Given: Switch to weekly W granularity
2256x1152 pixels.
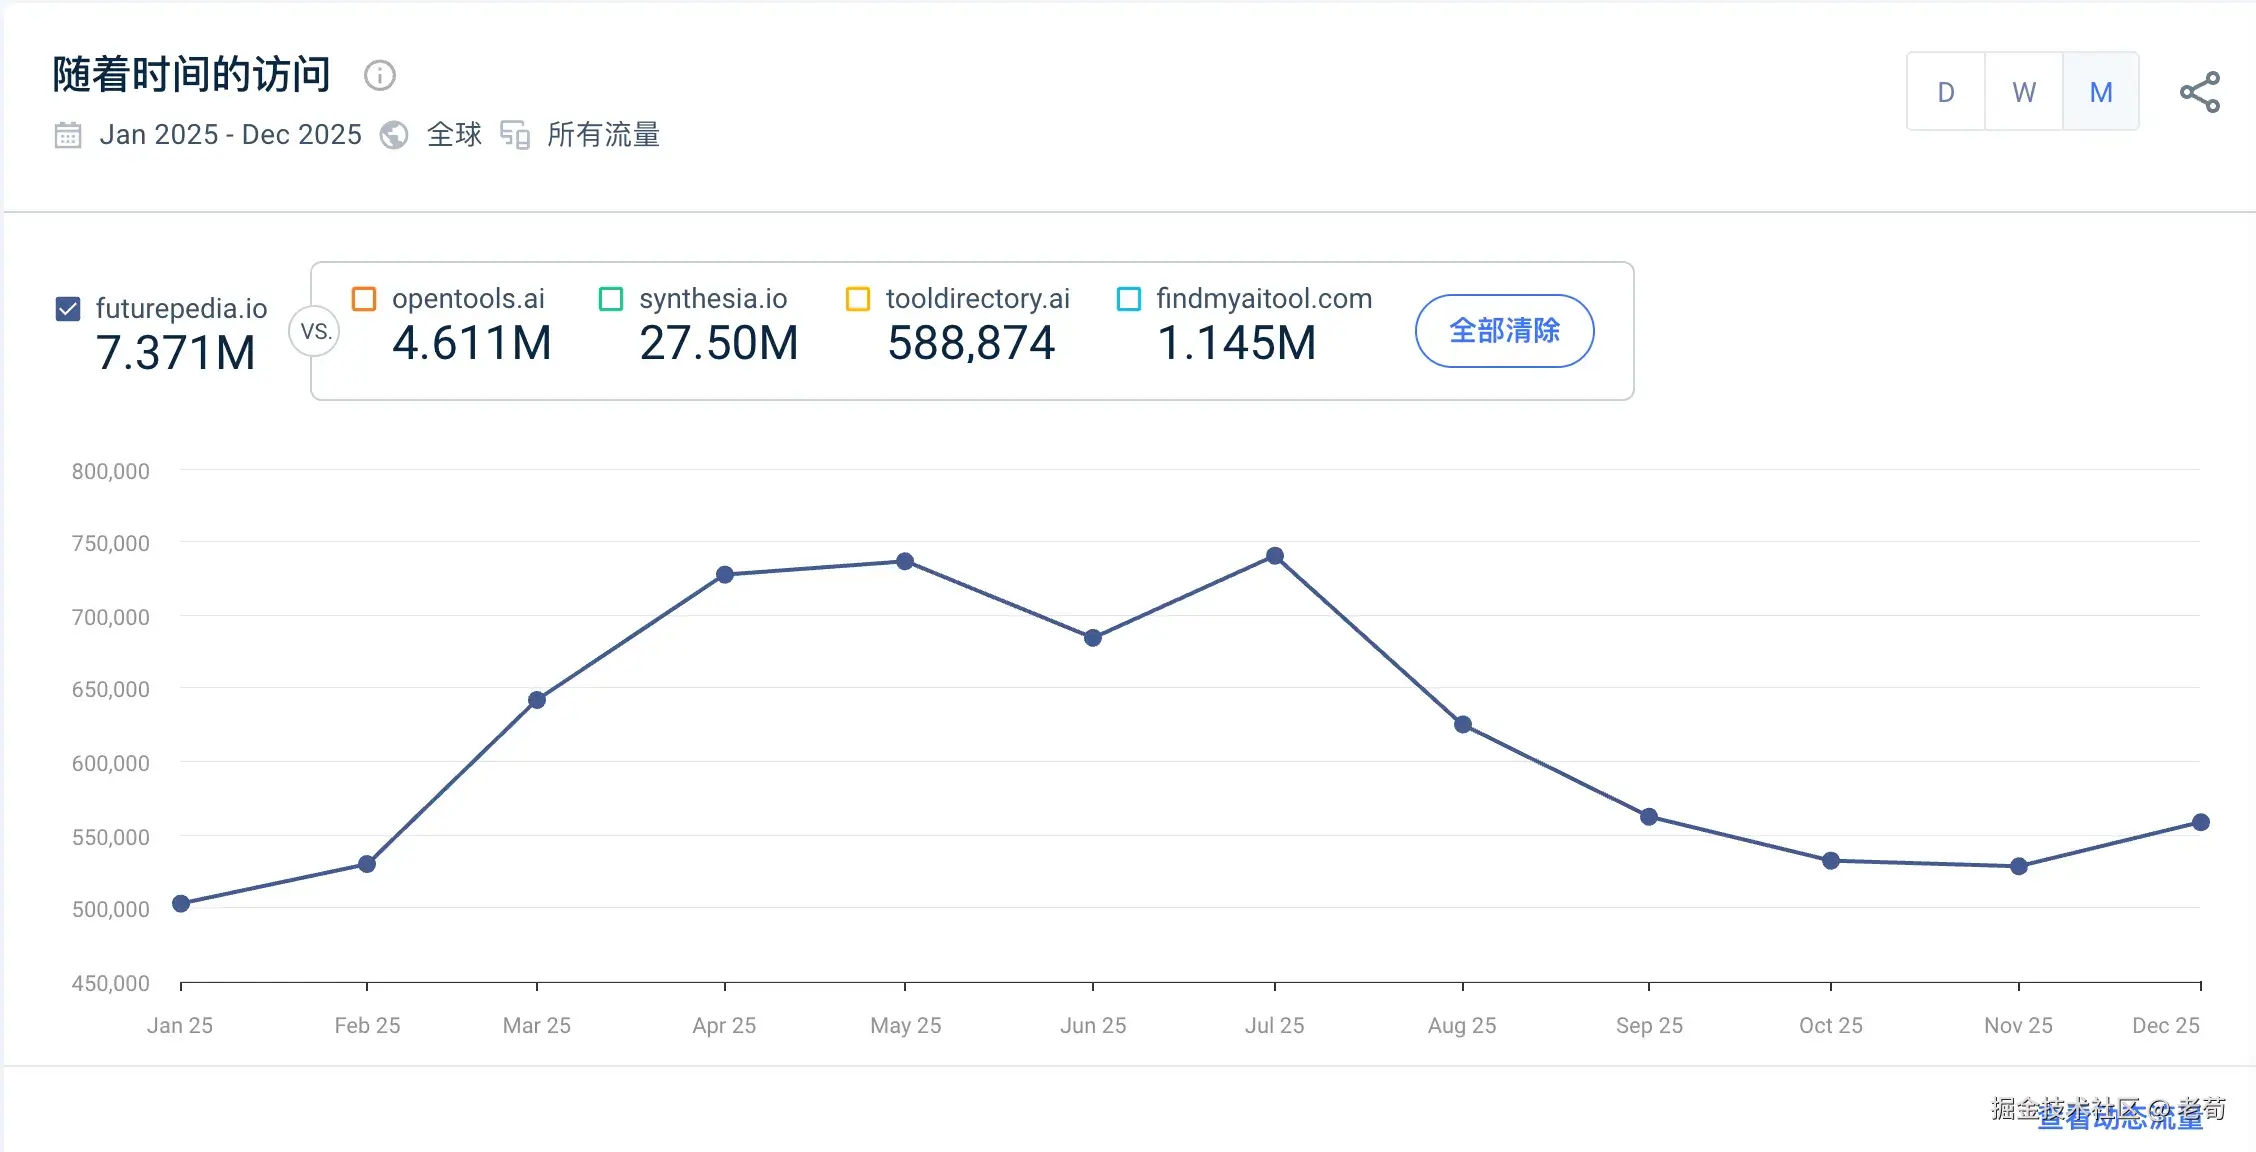Looking at the screenshot, I should (2023, 92).
